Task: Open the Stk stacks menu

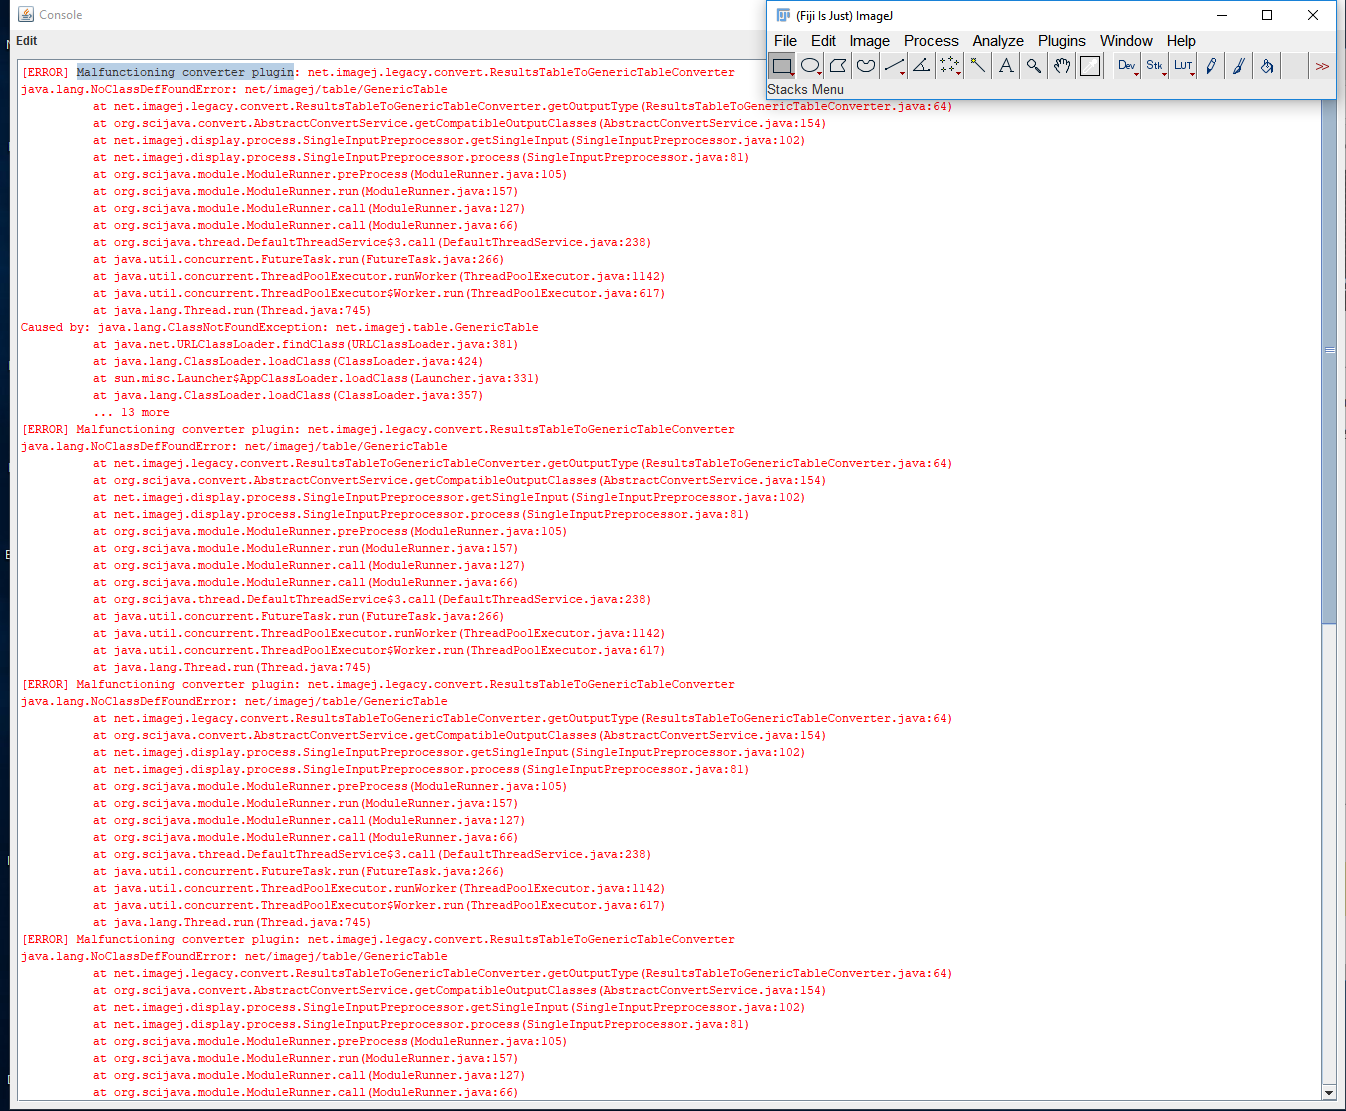Action: click(x=1155, y=65)
